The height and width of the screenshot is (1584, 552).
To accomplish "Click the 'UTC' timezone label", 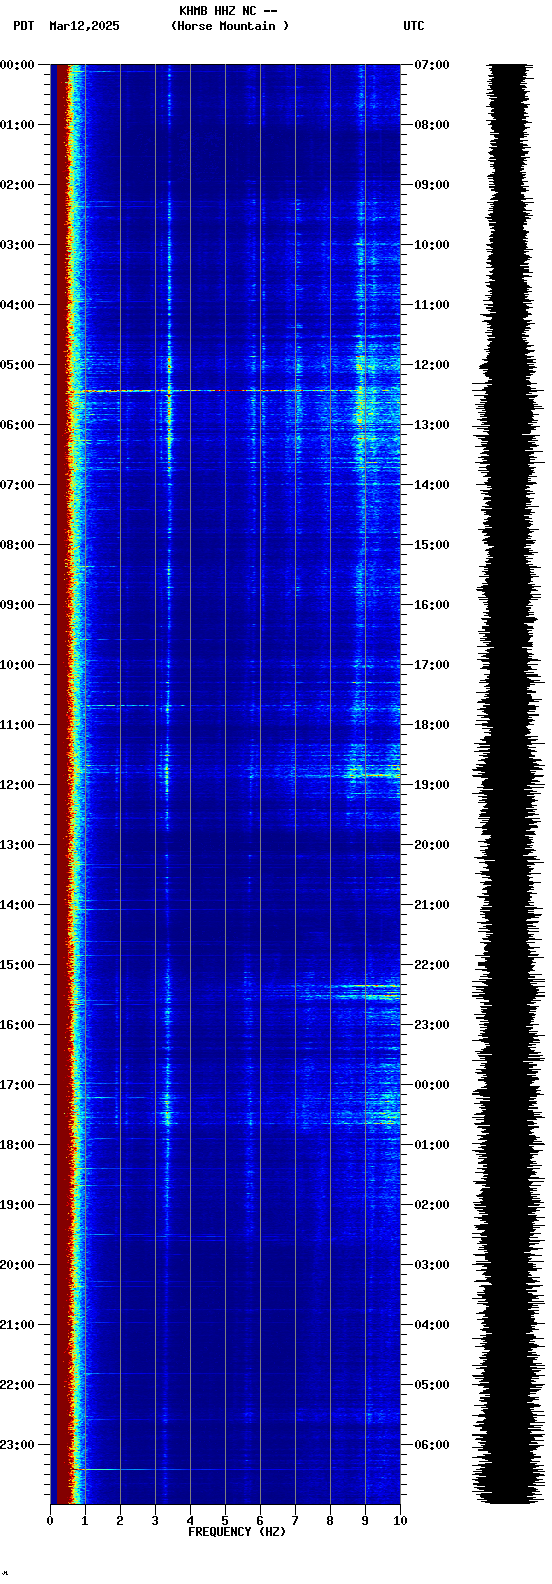I will click(x=414, y=26).
